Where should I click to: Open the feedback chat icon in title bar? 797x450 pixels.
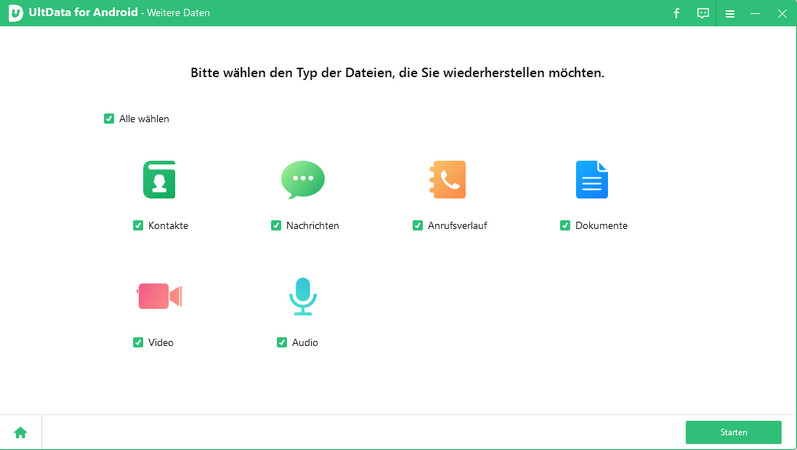pyautogui.click(x=703, y=14)
